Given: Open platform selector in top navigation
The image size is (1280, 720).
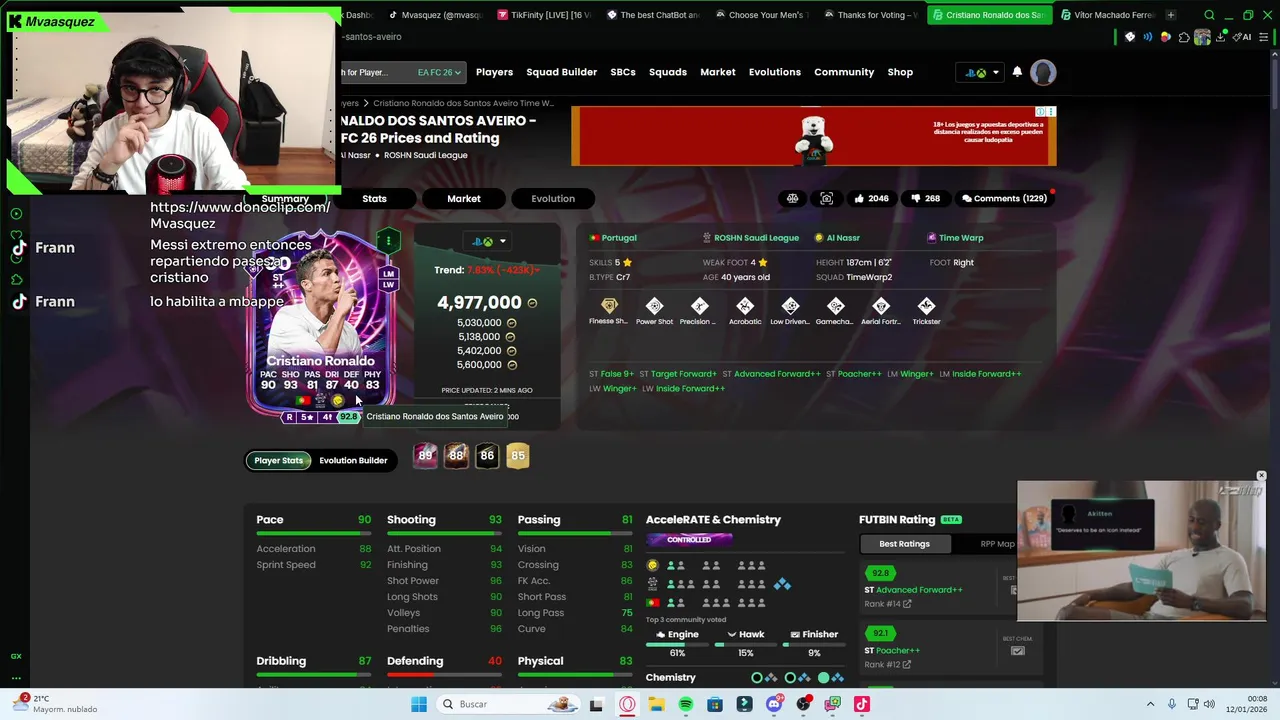Looking at the screenshot, I should (x=981, y=72).
